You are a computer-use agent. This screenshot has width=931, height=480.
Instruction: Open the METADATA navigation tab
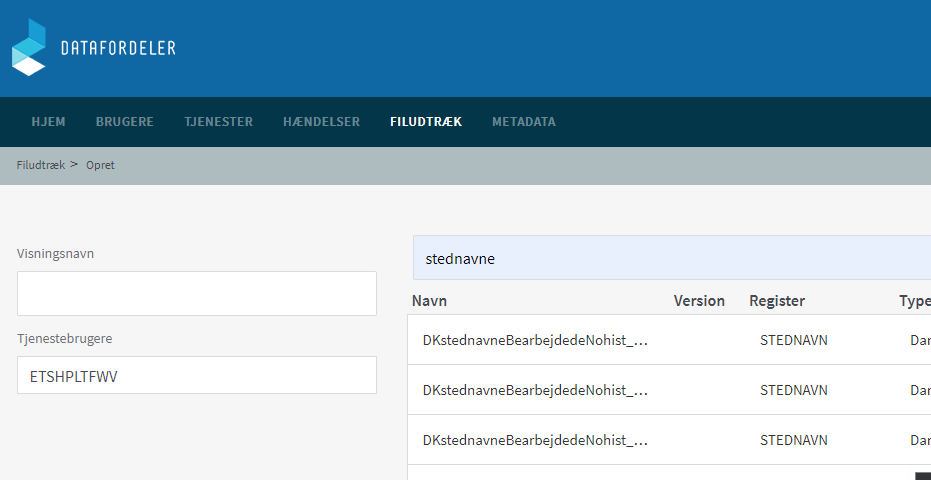(x=523, y=122)
